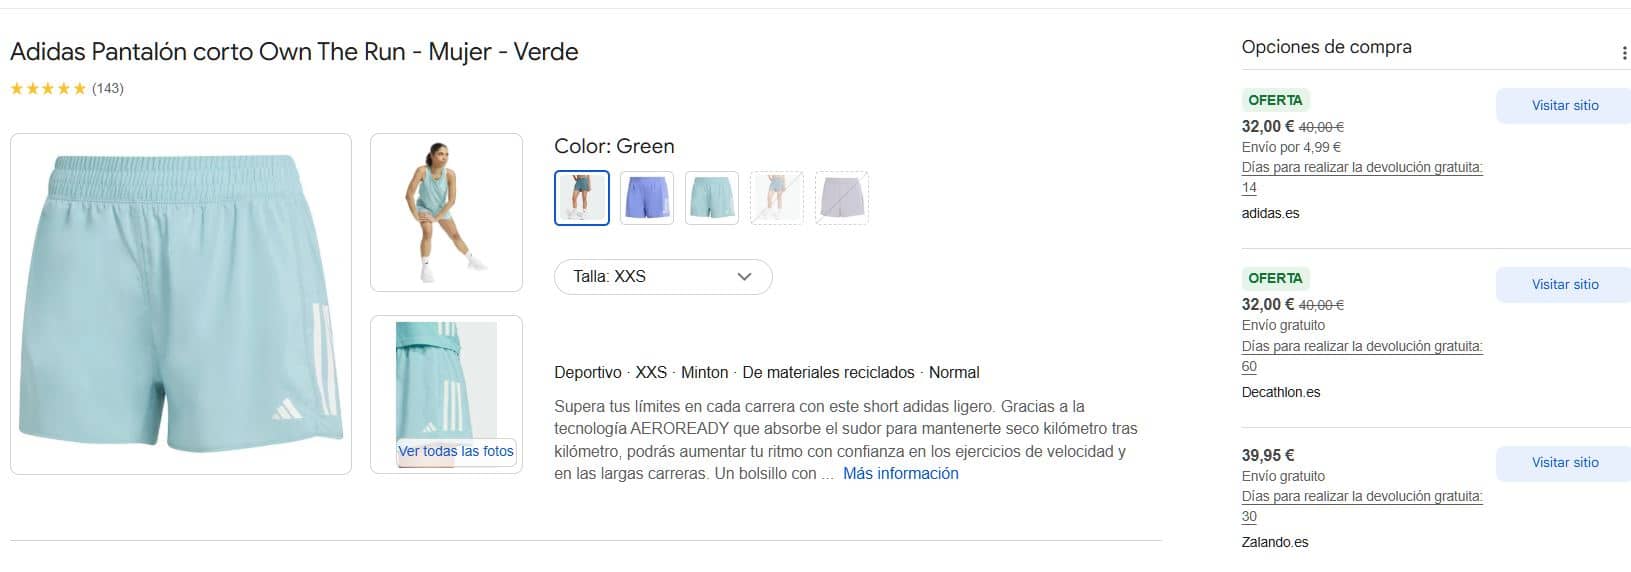The height and width of the screenshot is (572, 1631).
Task: Visit the adidas.es store site
Action: pyautogui.click(x=1564, y=106)
